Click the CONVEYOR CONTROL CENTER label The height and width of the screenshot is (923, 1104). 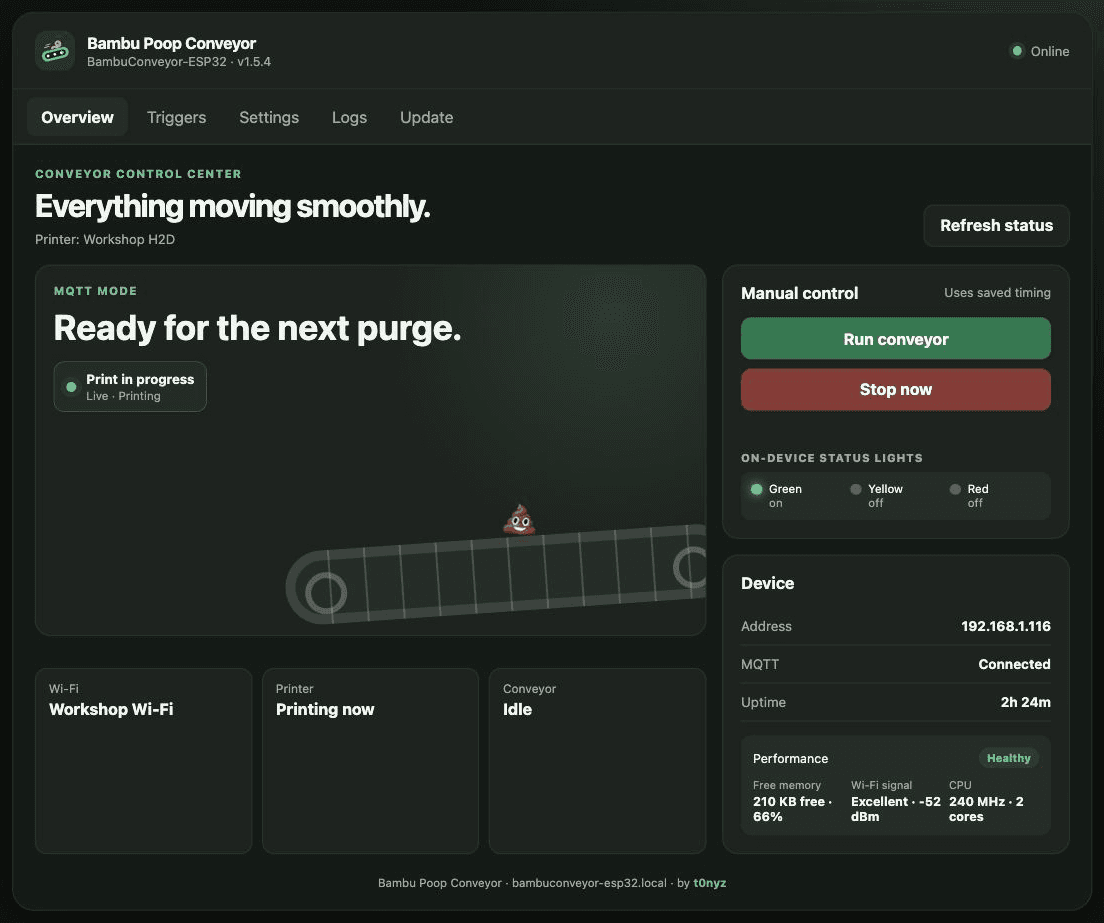click(138, 174)
